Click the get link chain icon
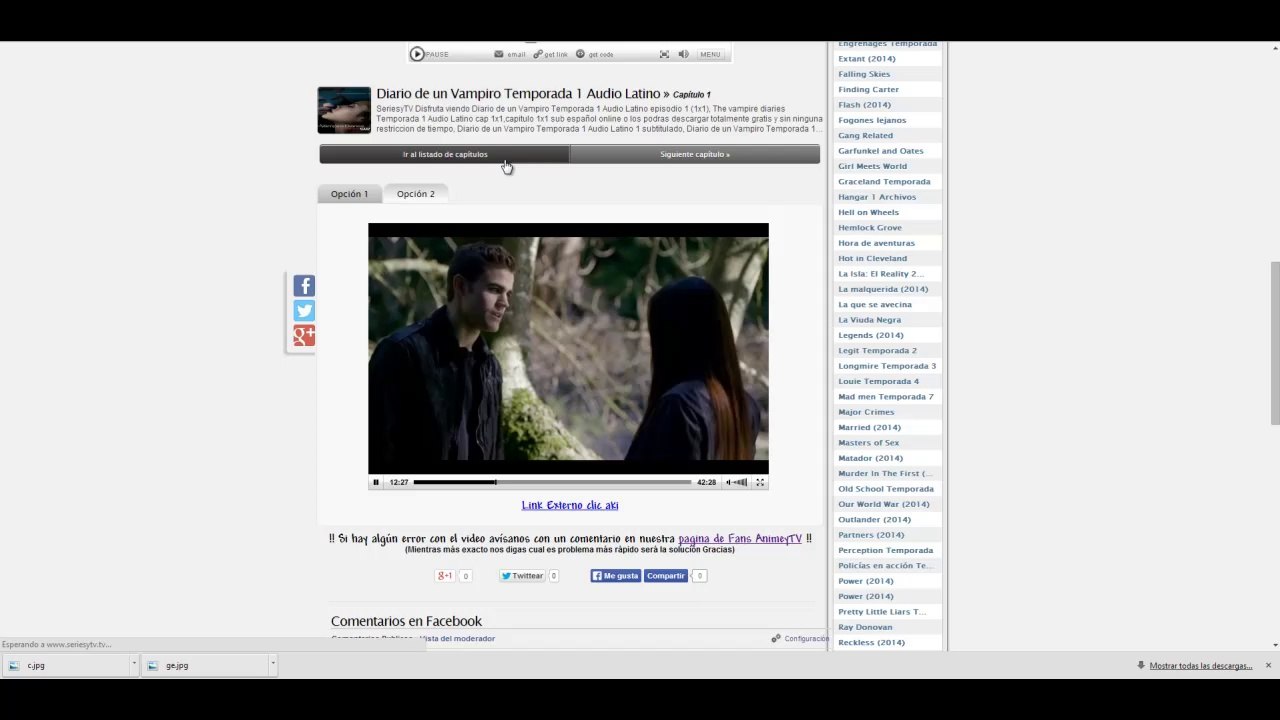The width and height of the screenshot is (1280, 720). click(538, 54)
